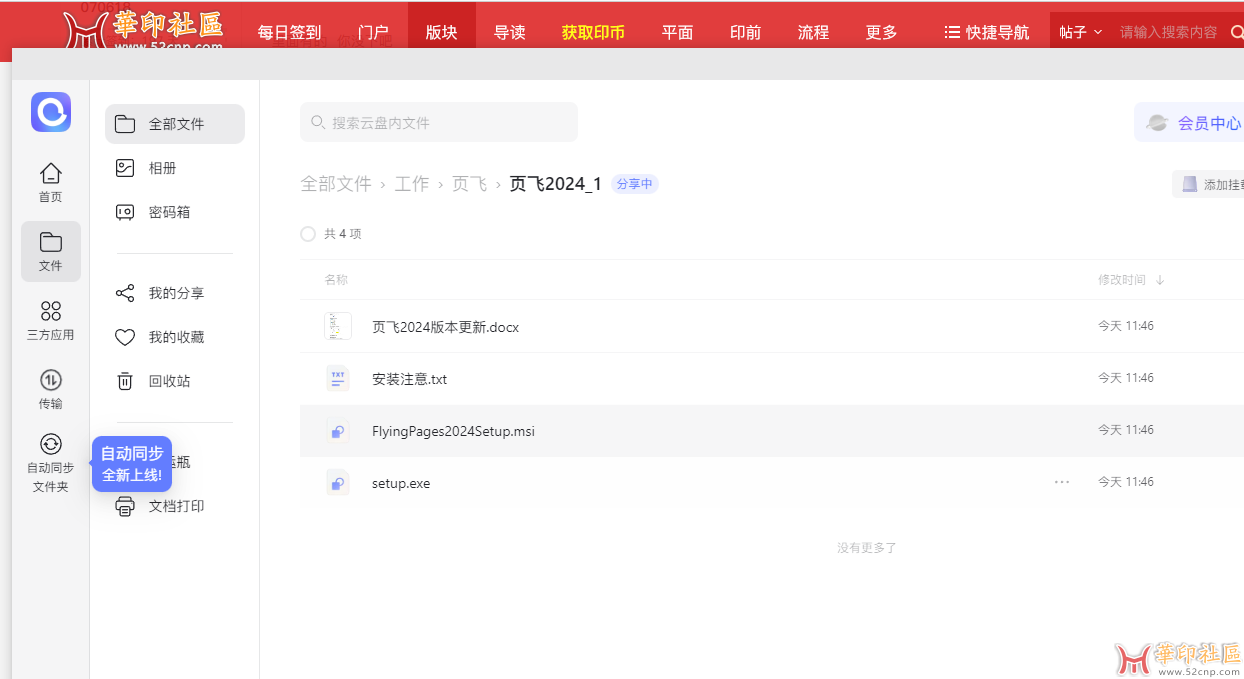1244x679 pixels.
Task: Click 每日签到 in site navigation
Action: click(289, 32)
